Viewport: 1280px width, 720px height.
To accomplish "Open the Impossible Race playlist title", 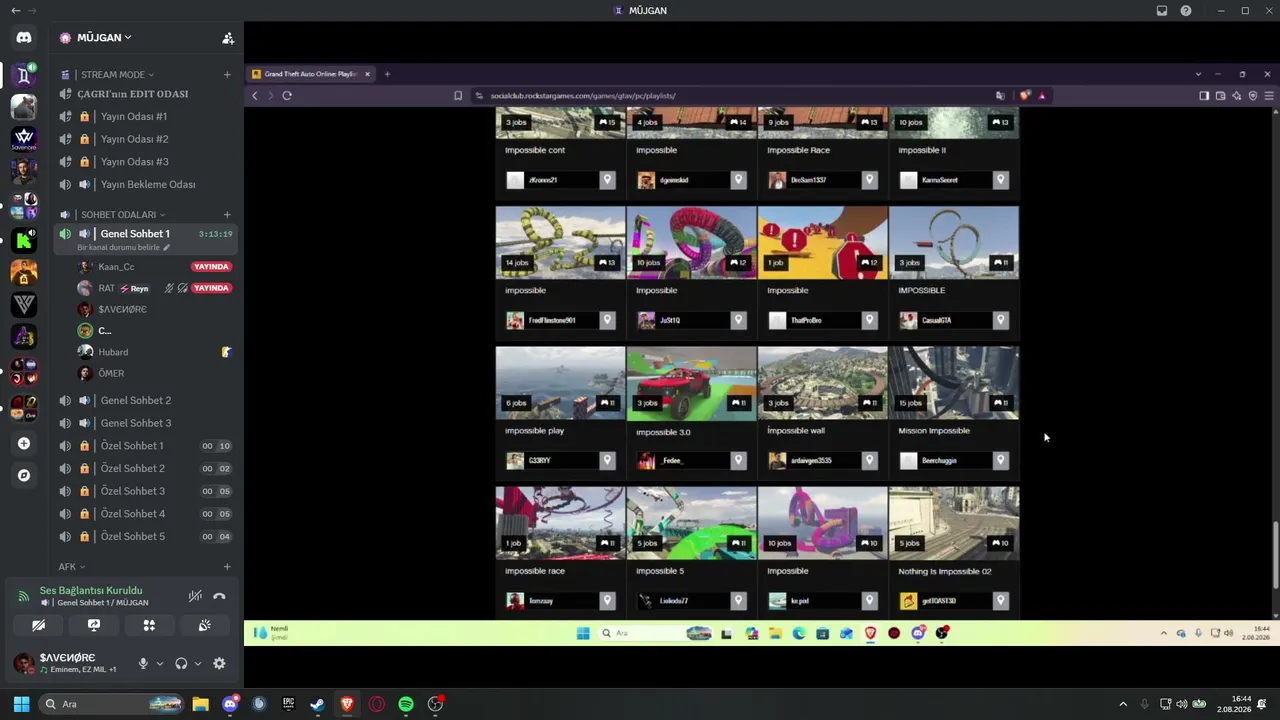I will click(799, 150).
